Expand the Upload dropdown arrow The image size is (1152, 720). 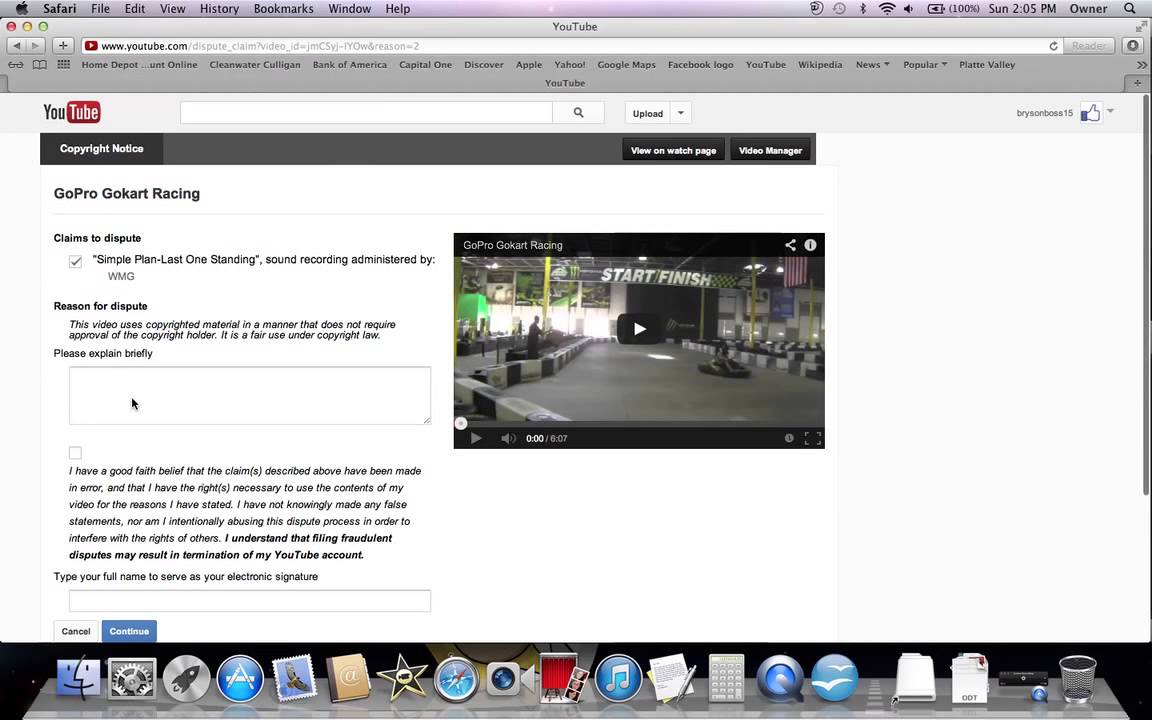pyautogui.click(x=680, y=113)
